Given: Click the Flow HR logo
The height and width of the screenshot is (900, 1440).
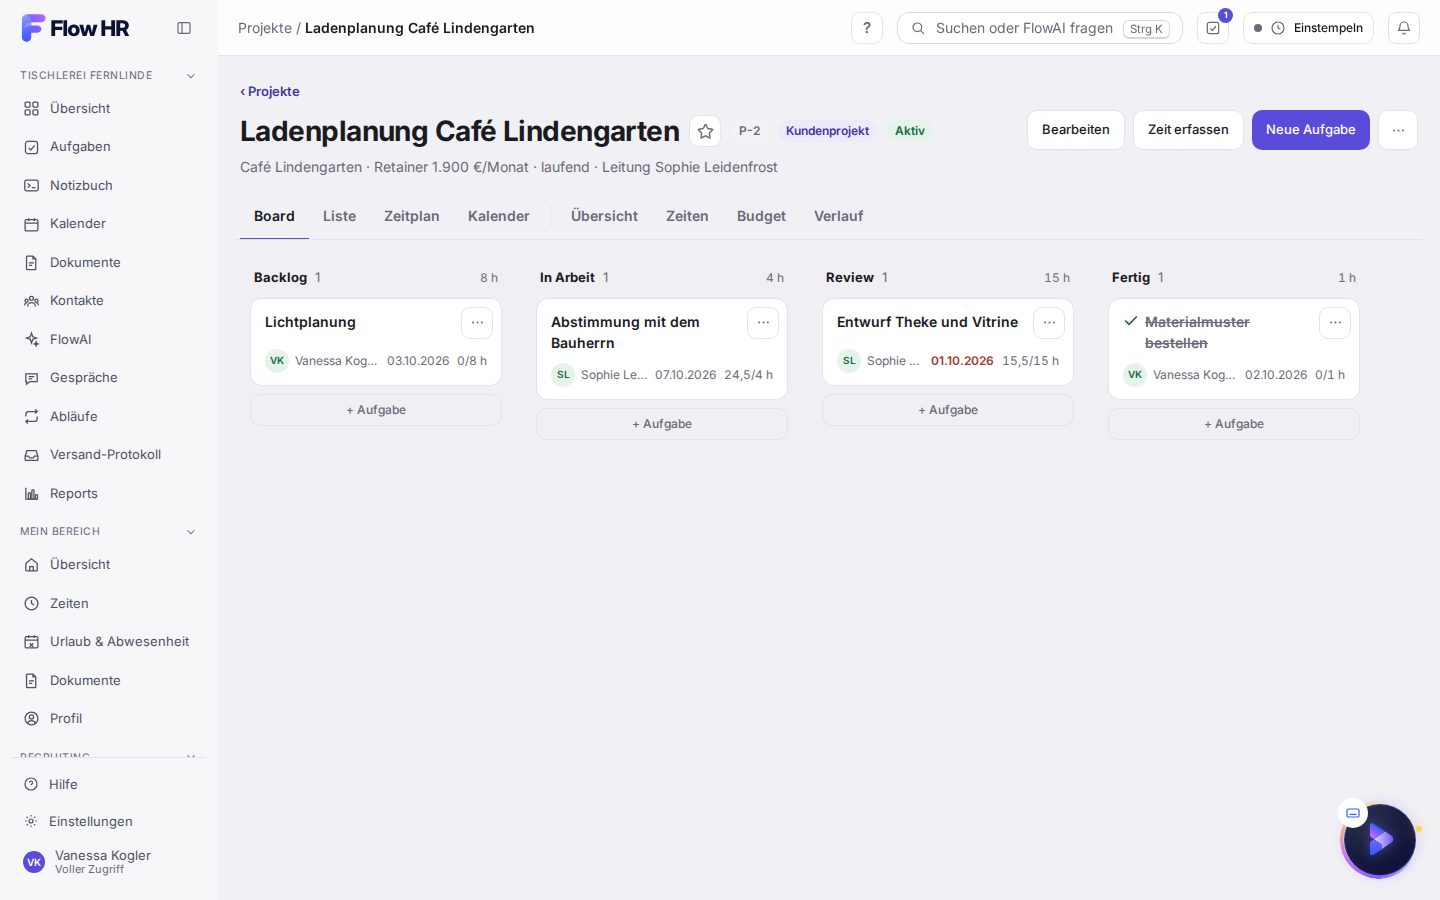Looking at the screenshot, I should pos(76,28).
